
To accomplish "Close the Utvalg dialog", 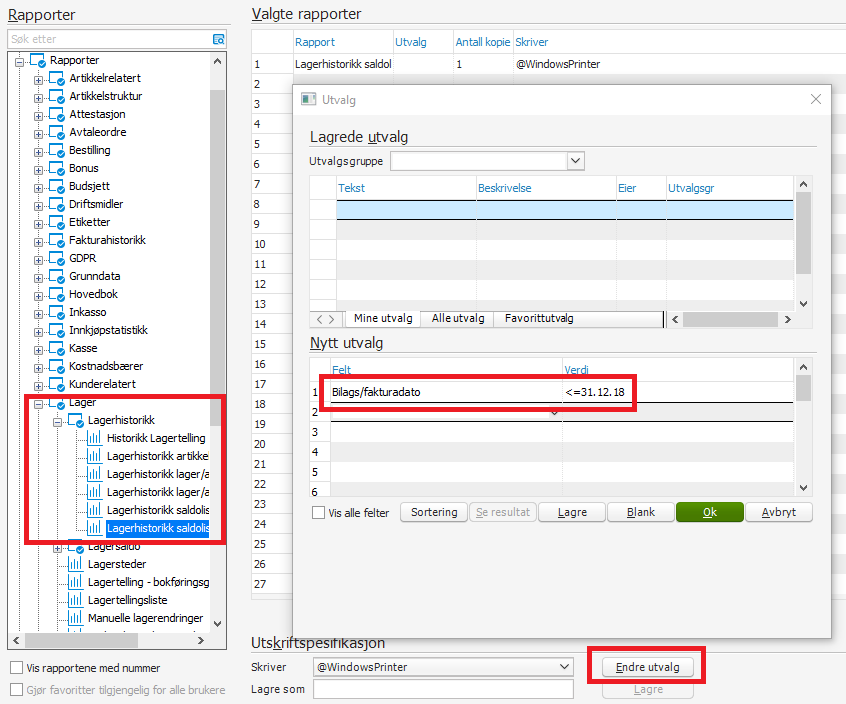I will pyautogui.click(x=816, y=99).
